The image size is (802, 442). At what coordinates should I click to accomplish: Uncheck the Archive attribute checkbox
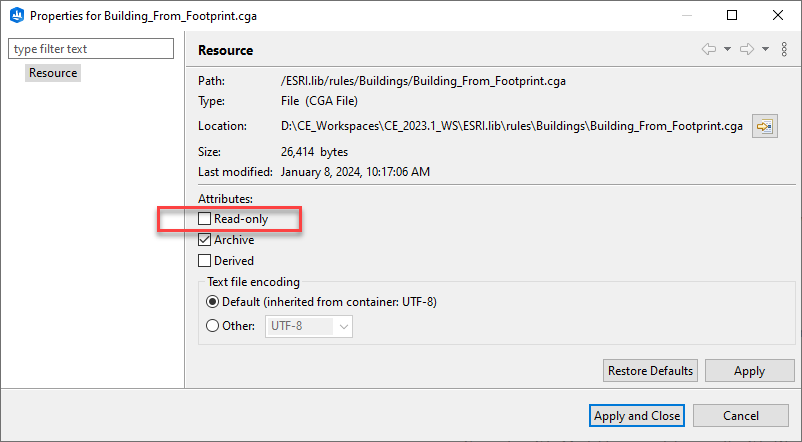pyautogui.click(x=205, y=240)
